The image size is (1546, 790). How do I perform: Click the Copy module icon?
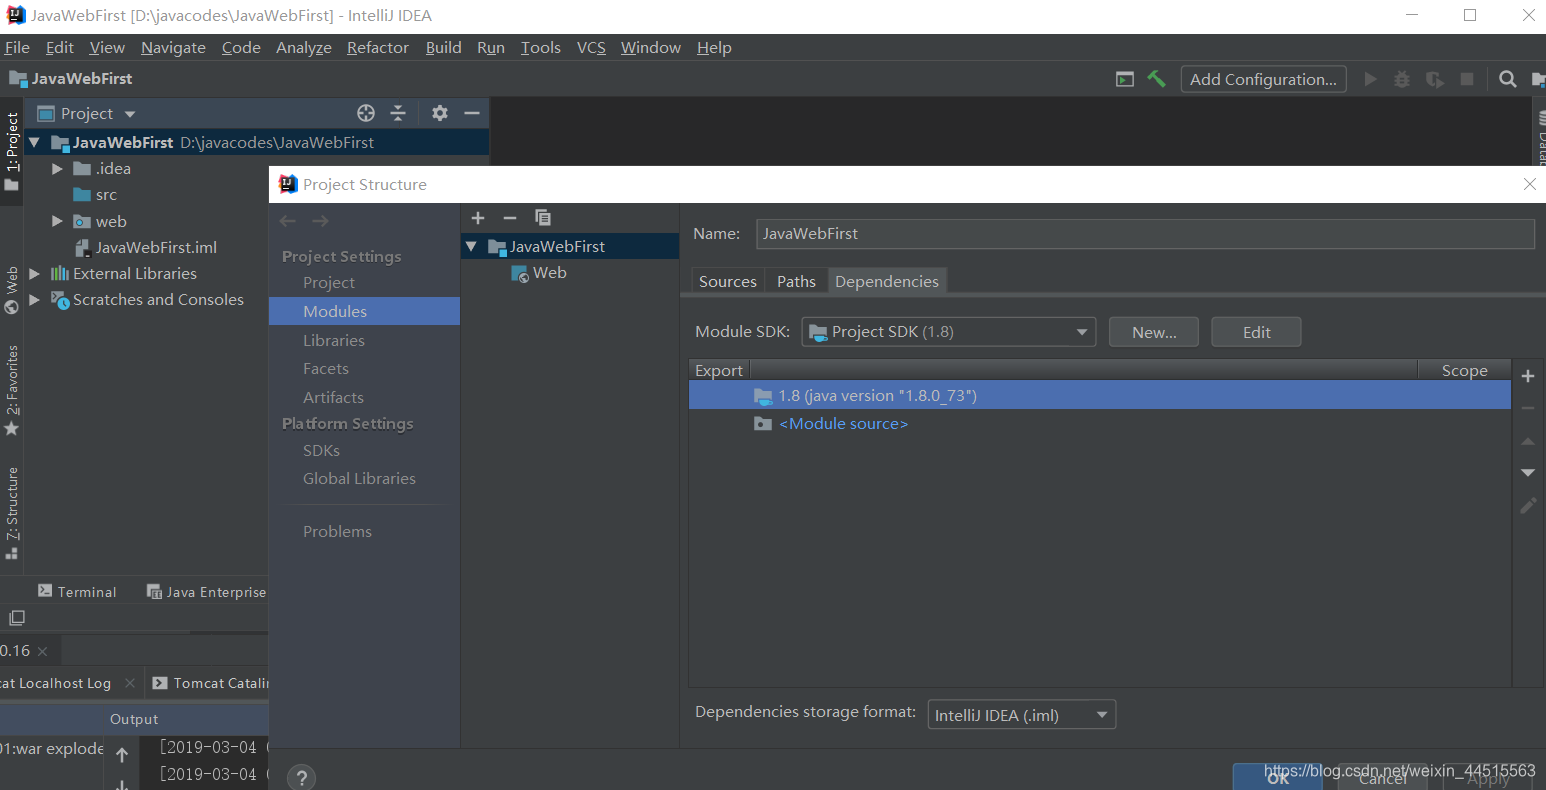(x=543, y=218)
